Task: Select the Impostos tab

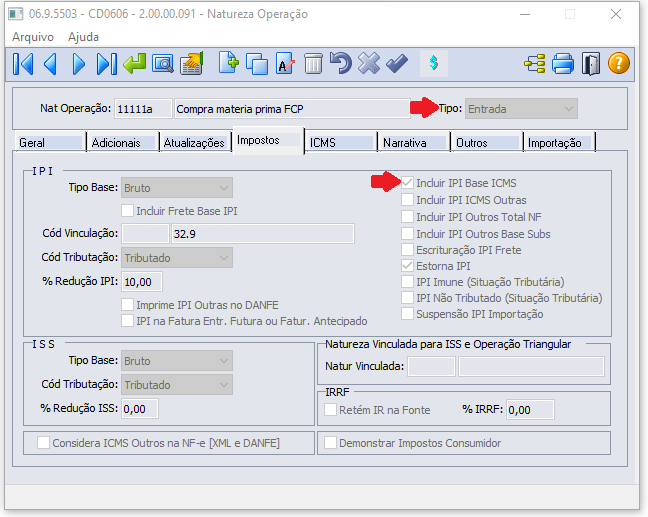Action: (268, 141)
